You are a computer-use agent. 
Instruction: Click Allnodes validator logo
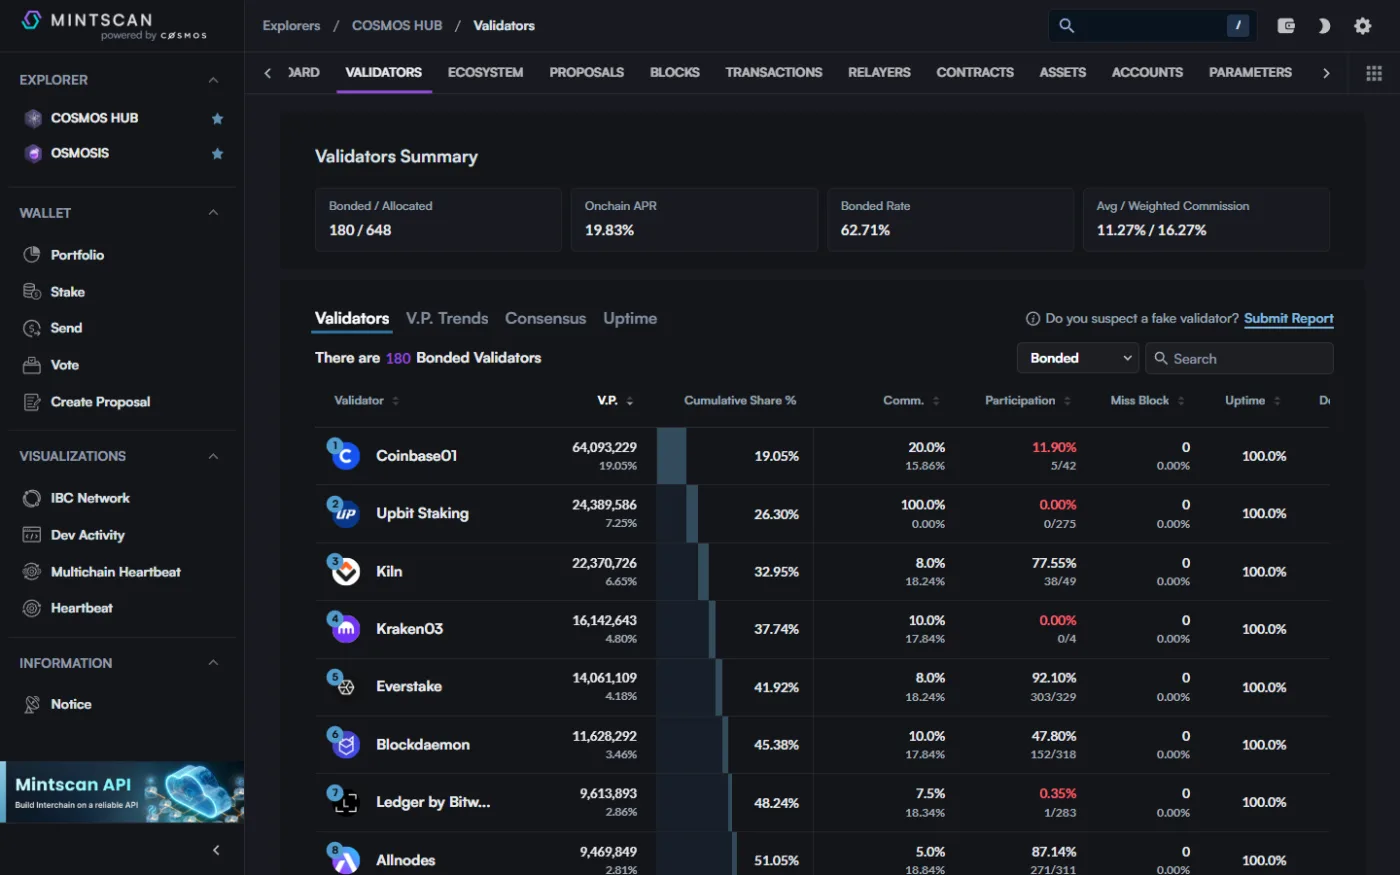coord(345,860)
